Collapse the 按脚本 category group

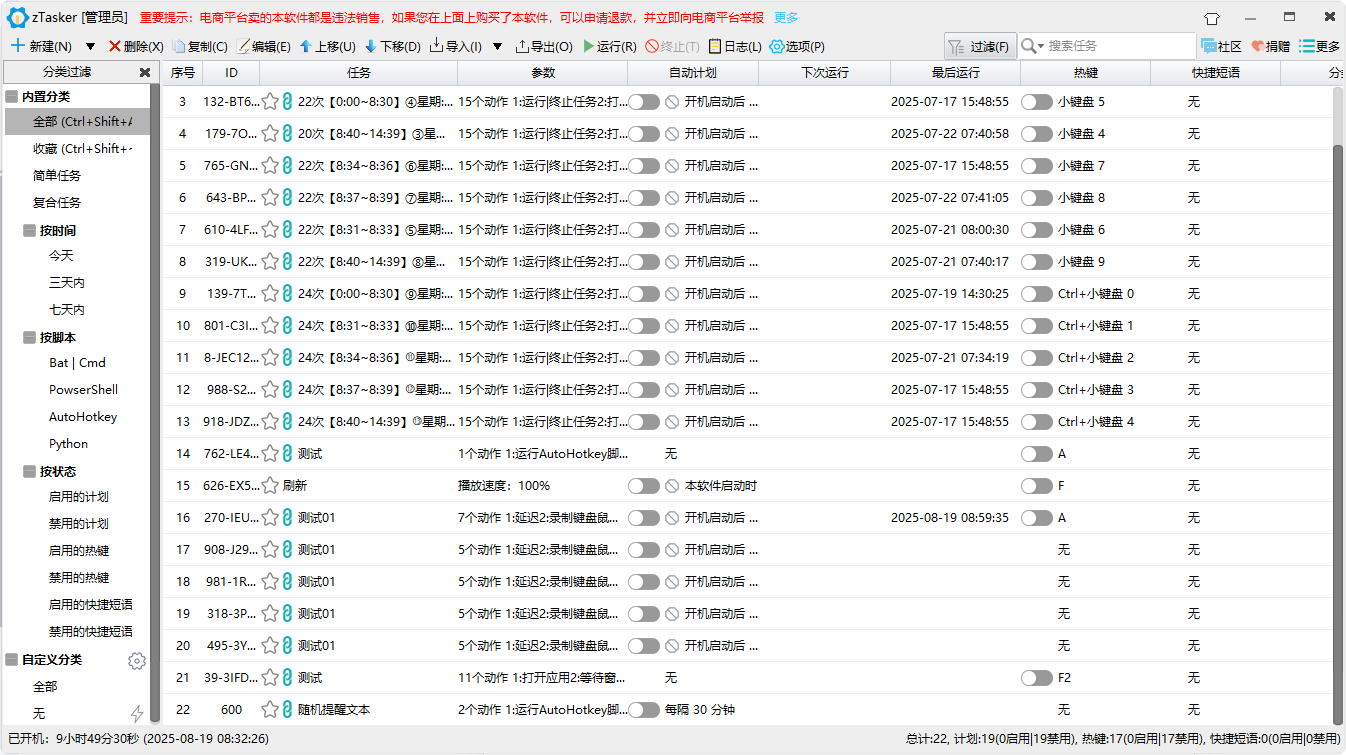(28, 337)
